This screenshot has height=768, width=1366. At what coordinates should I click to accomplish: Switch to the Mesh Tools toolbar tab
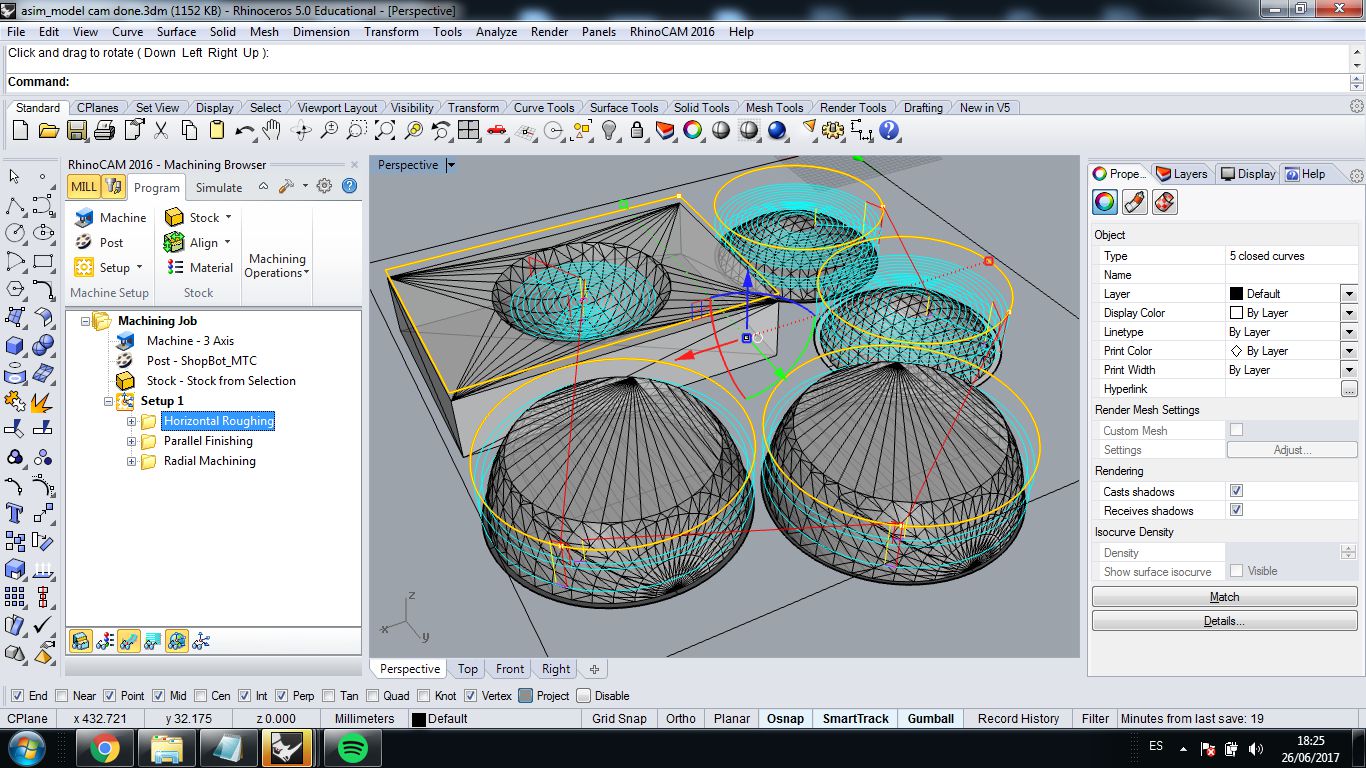[774, 107]
